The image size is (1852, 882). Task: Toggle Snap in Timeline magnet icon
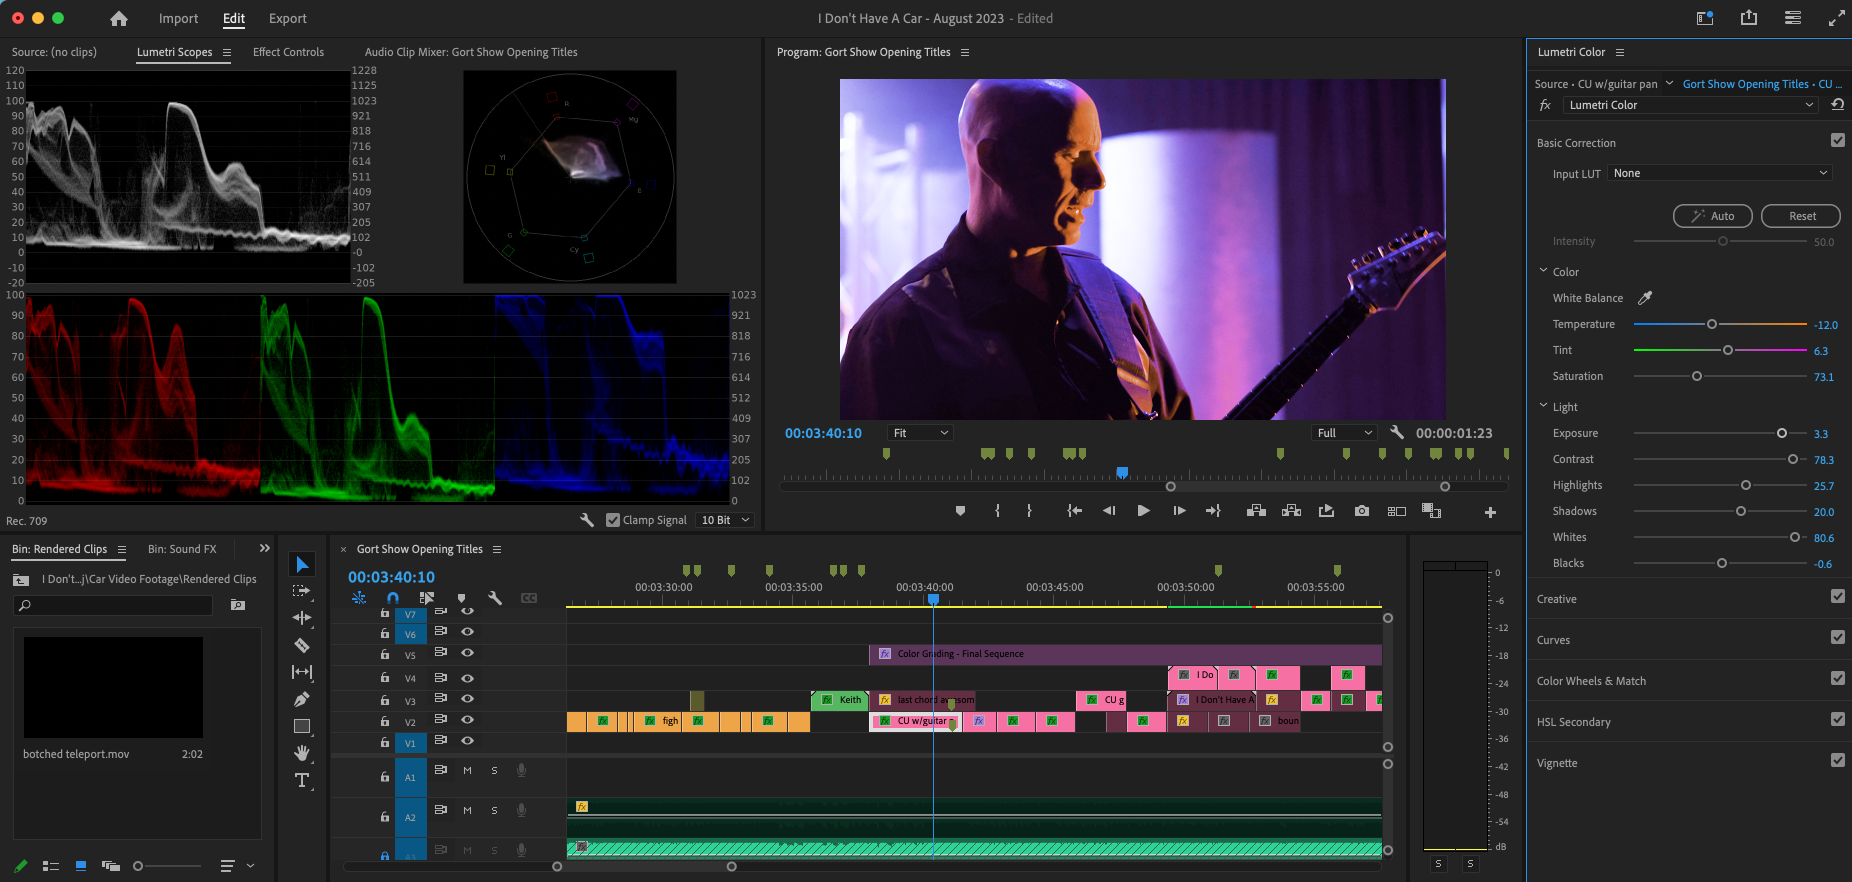pyautogui.click(x=393, y=598)
